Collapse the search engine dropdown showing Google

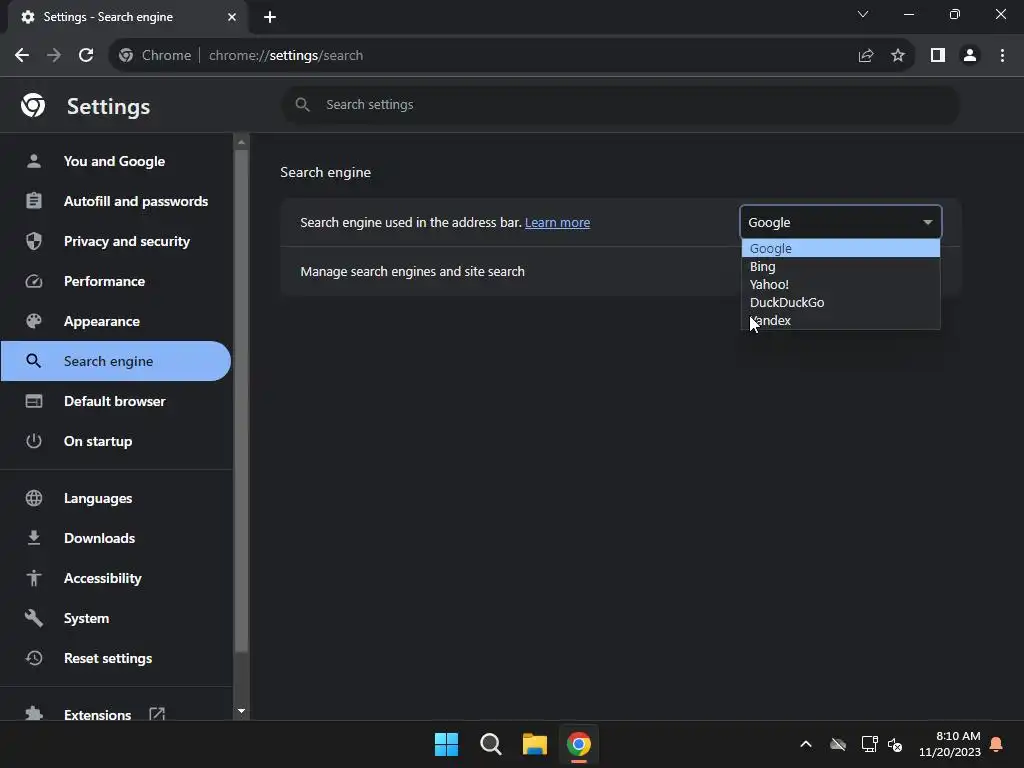coord(840,222)
